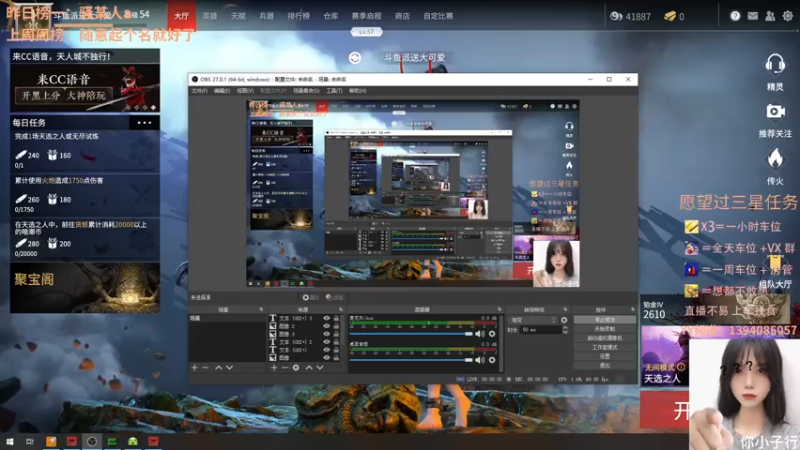Open the 工具(T) menu in OBS

click(334, 91)
